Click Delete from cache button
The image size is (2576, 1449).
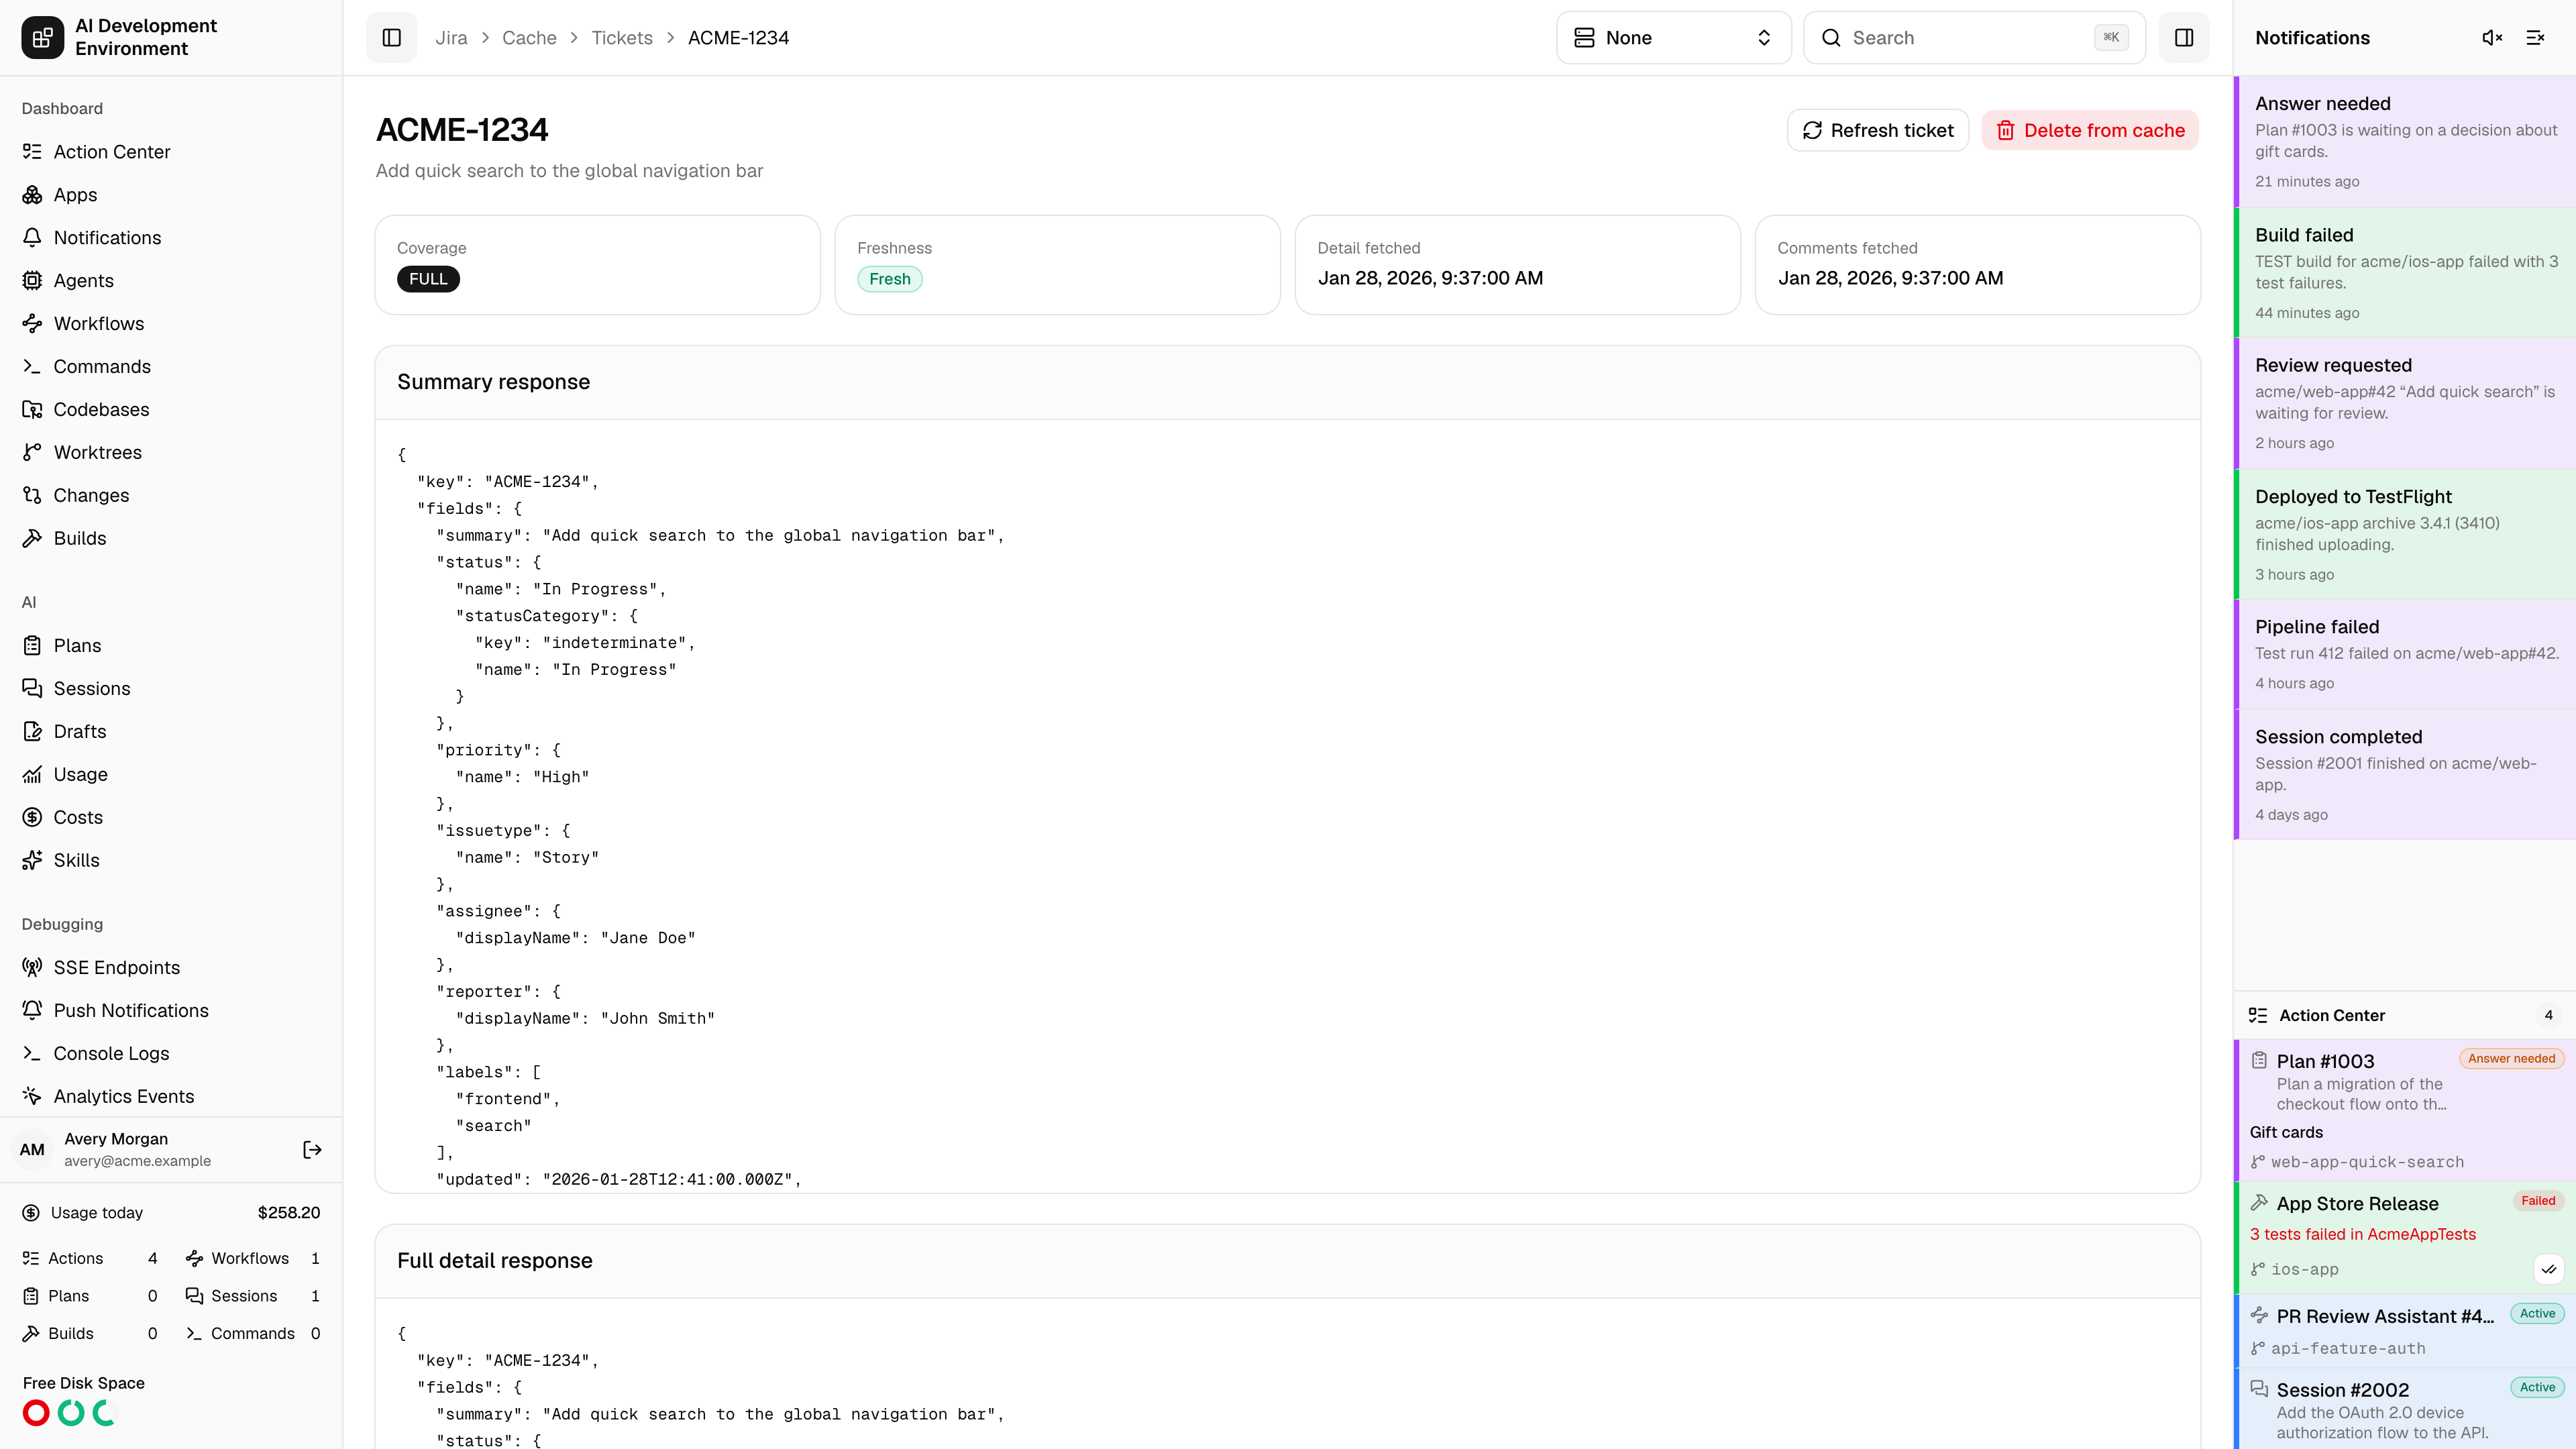pos(2090,131)
